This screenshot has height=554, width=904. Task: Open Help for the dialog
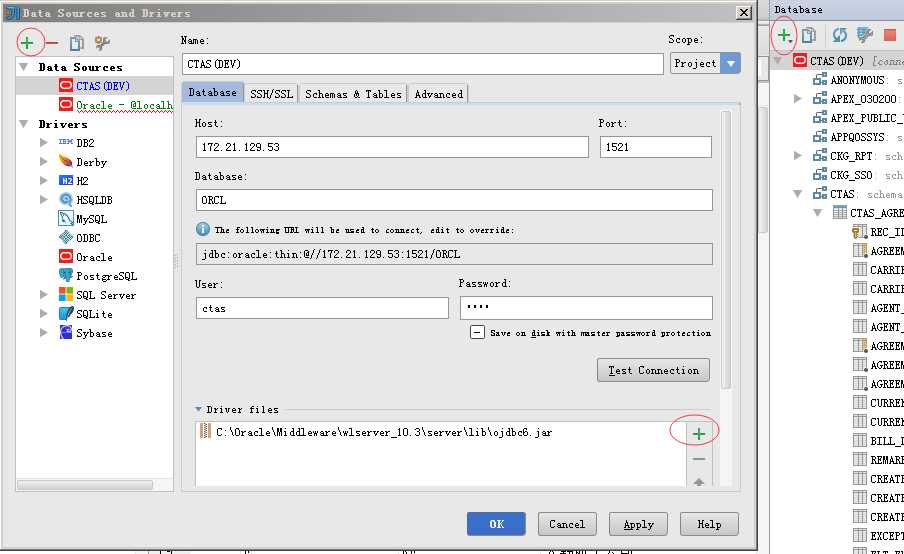(709, 524)
